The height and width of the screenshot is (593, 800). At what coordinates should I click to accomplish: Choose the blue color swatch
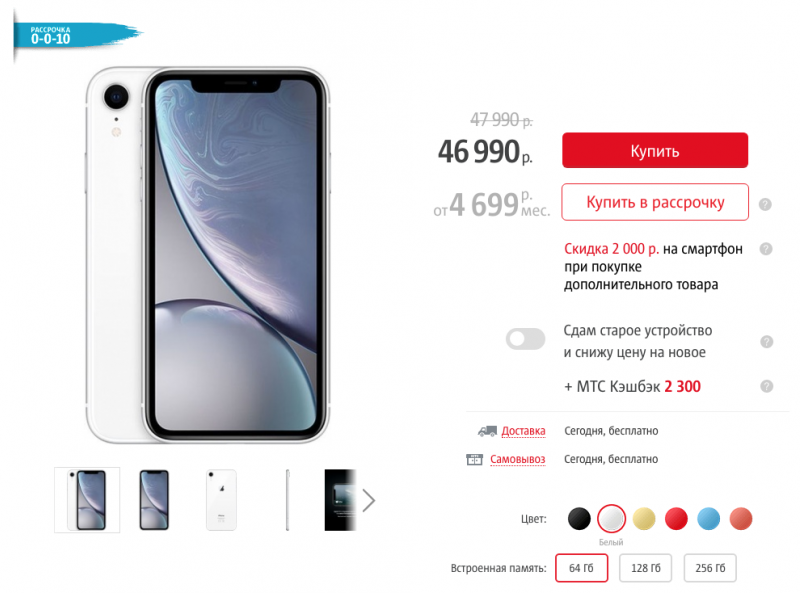708,519
